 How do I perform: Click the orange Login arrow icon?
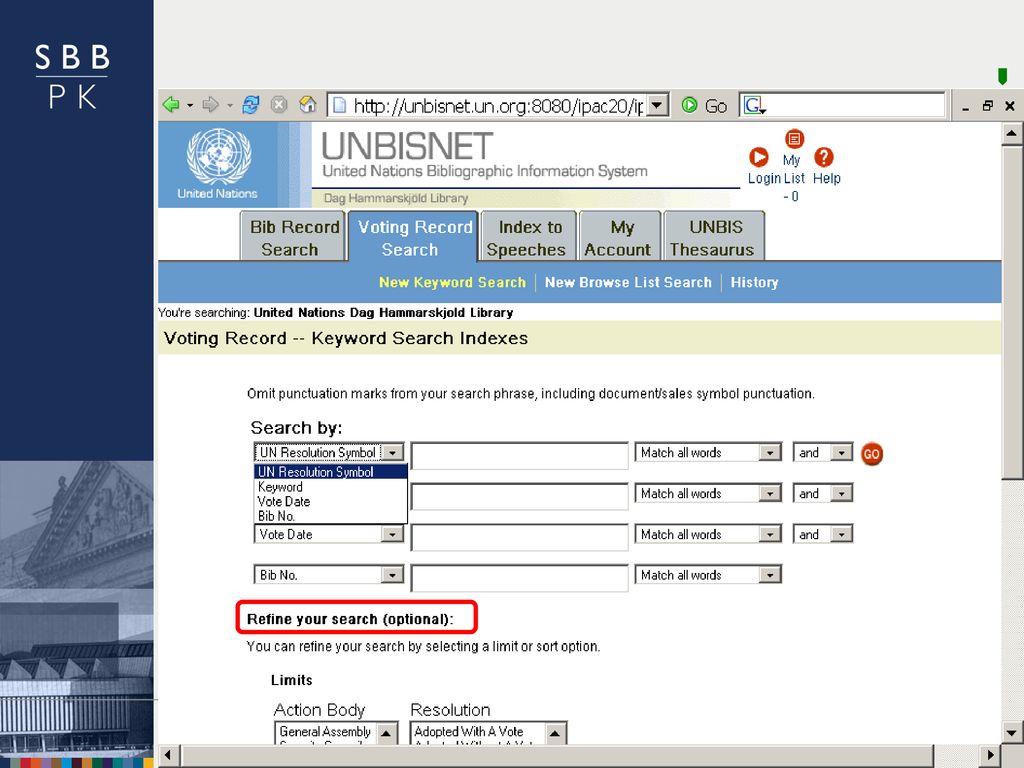[x=759, y=157]
